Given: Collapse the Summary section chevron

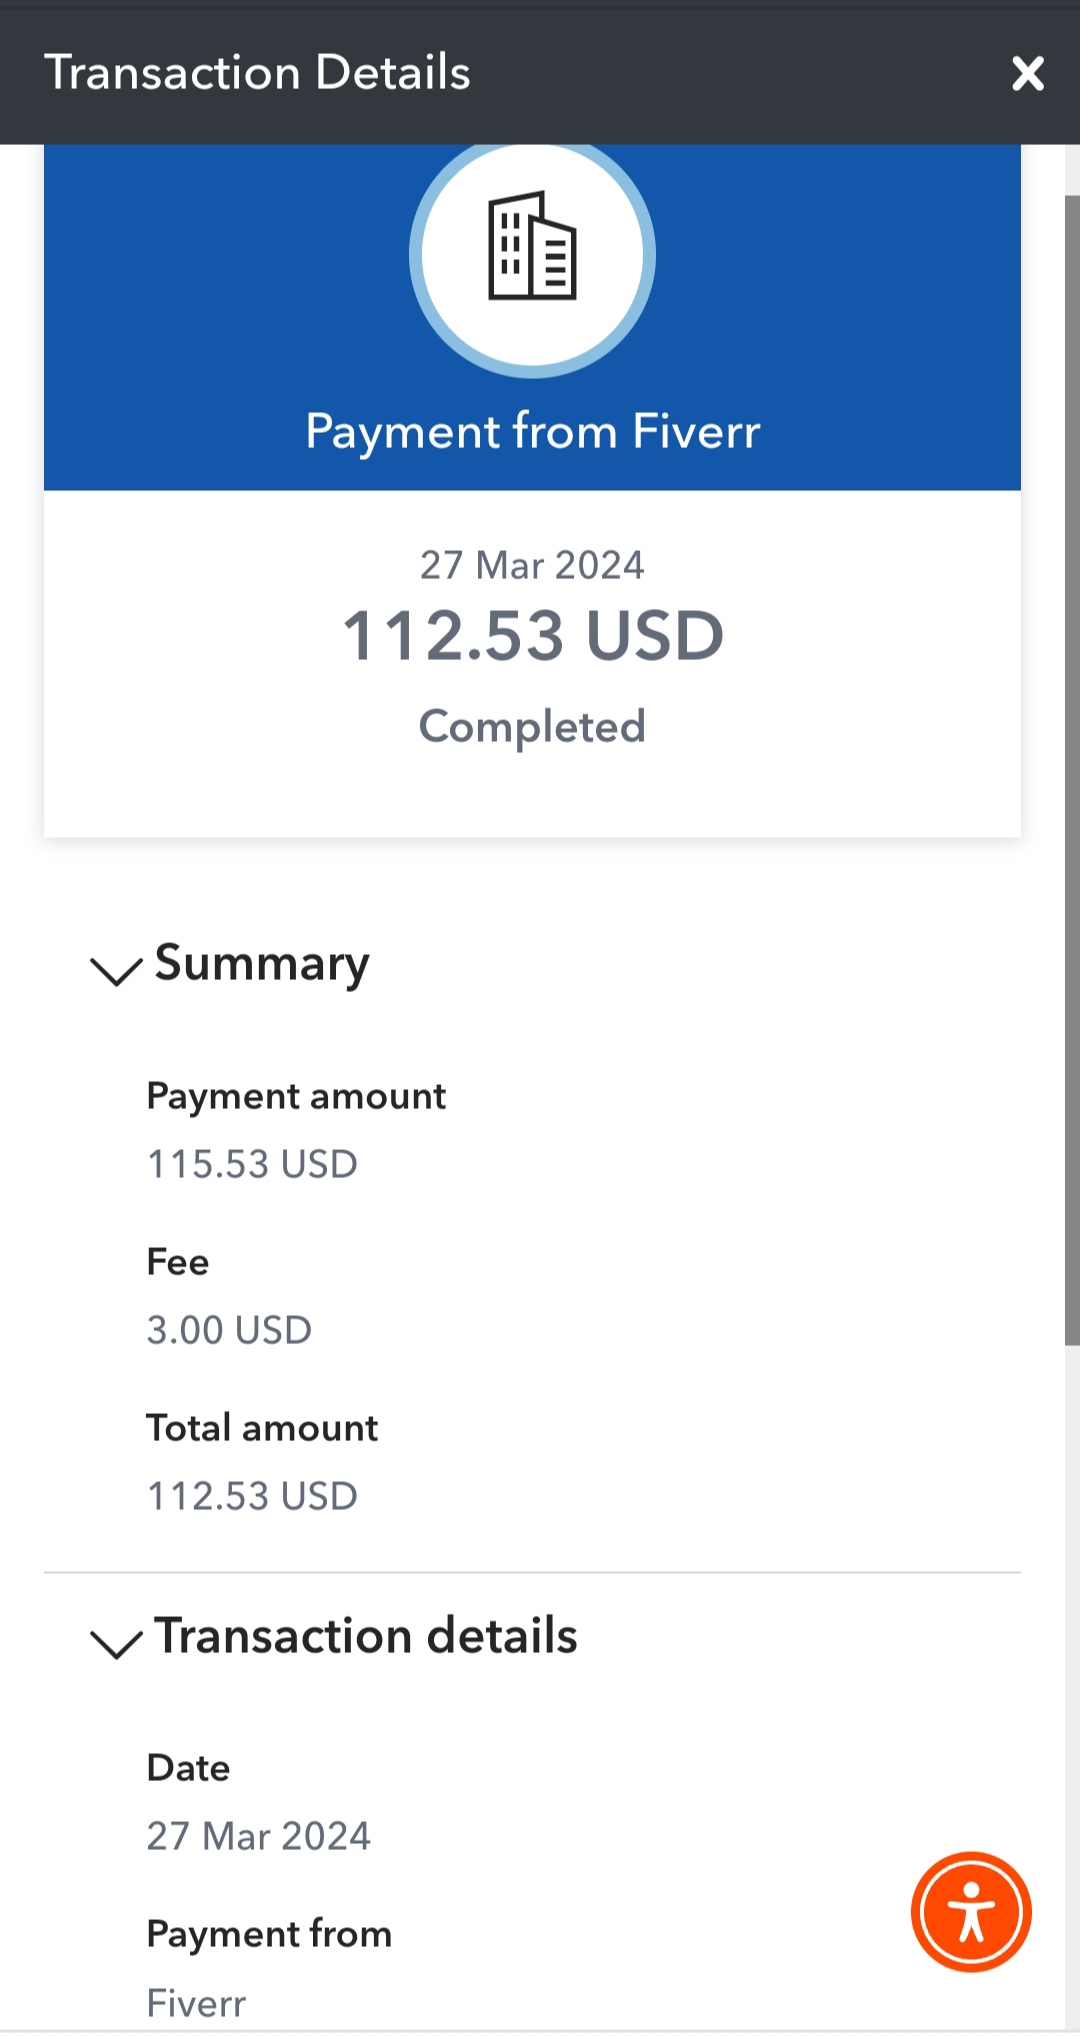Looking at the screenshot, I should pyautogui.click(x=116, y=970).
